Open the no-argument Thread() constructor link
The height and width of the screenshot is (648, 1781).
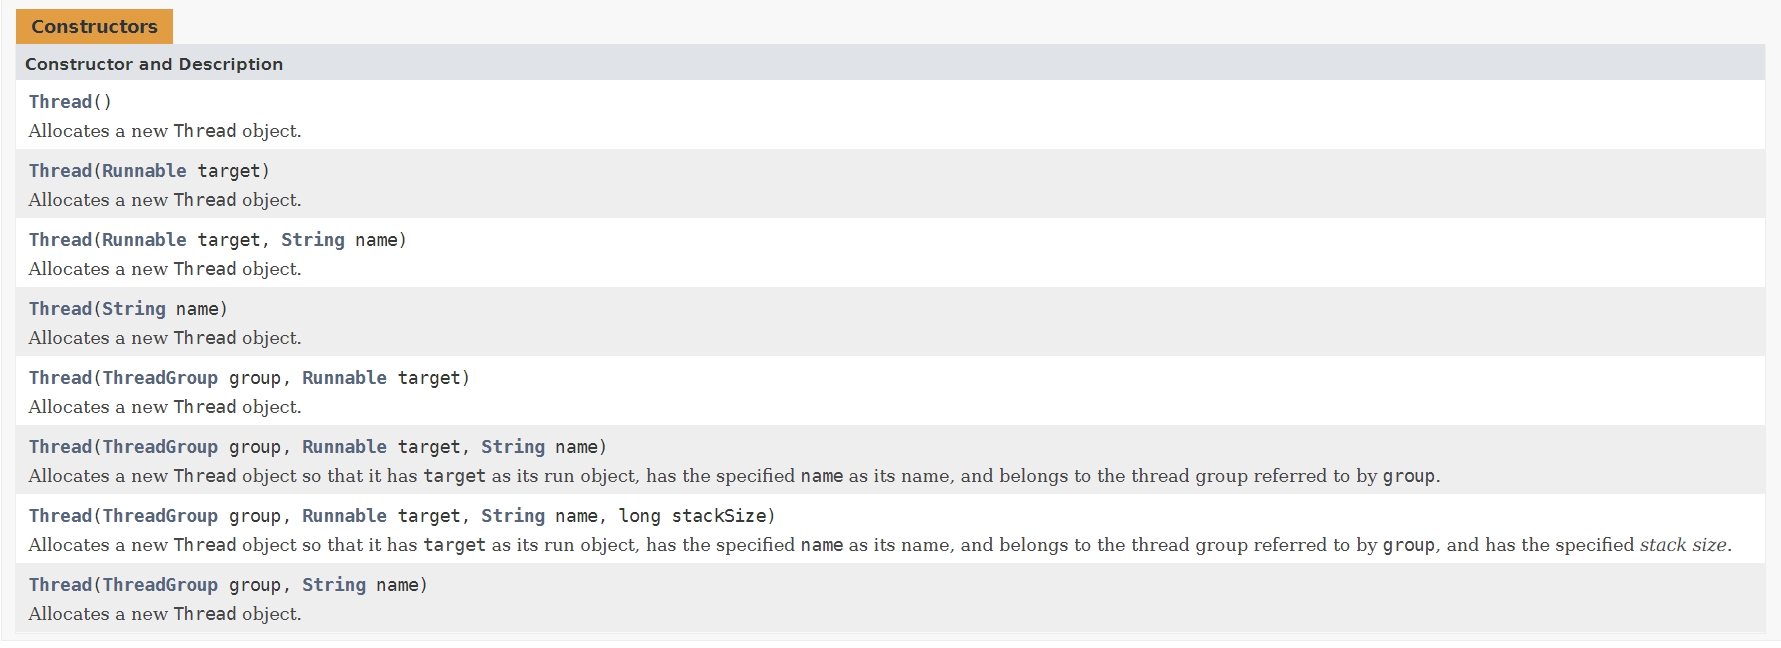(60, 102)
